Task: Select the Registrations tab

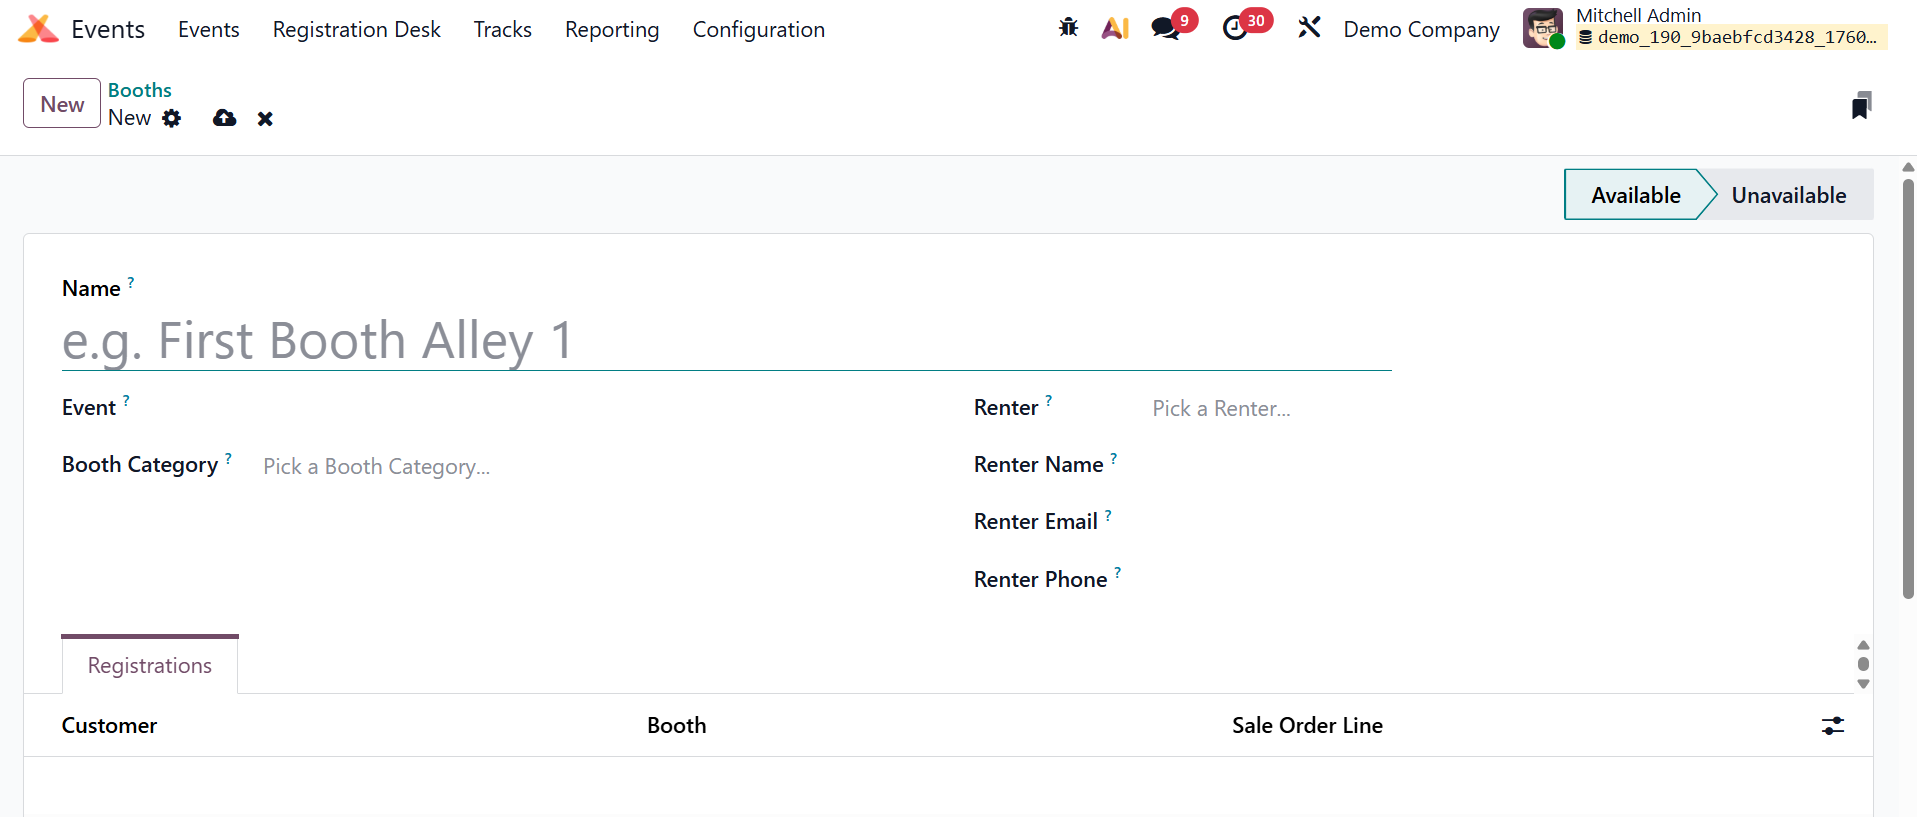Action: [x=150, y=666]
